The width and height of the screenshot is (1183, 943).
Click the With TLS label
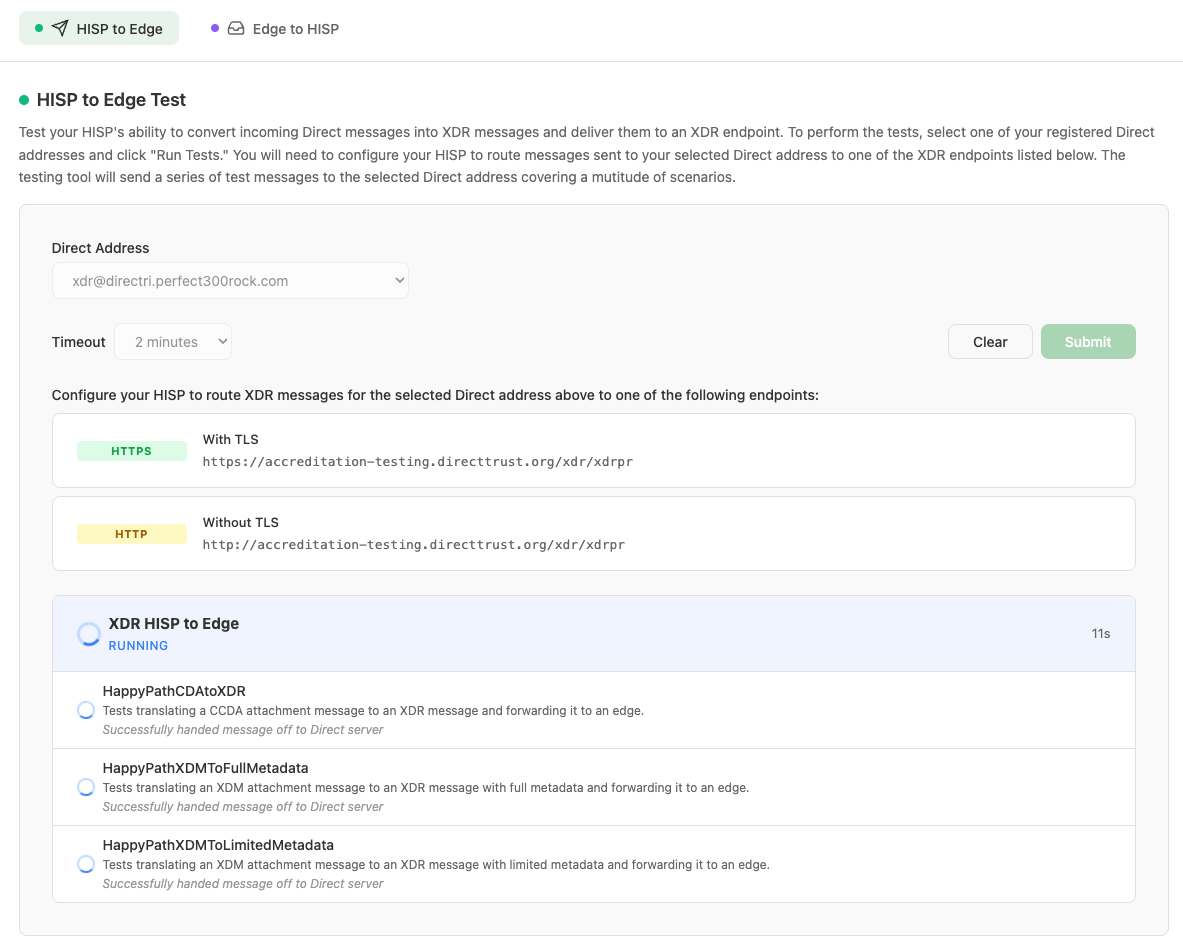231,440
